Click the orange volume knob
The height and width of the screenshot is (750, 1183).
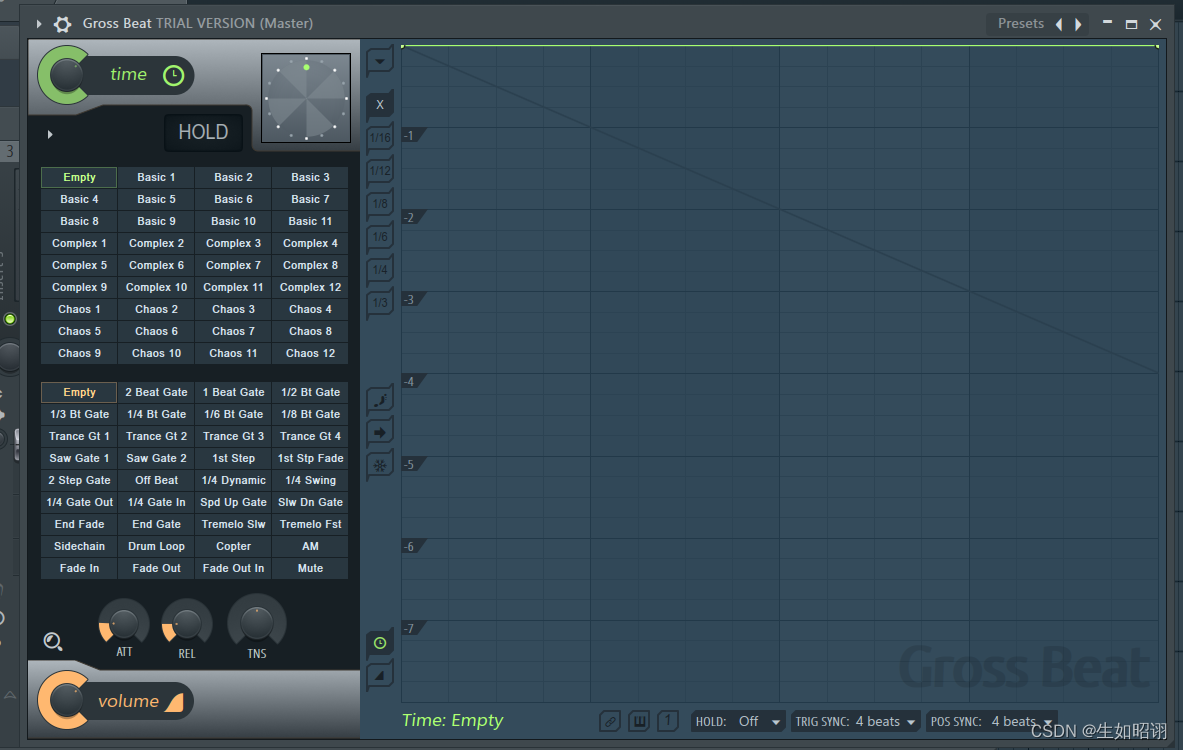pos(66,701)
